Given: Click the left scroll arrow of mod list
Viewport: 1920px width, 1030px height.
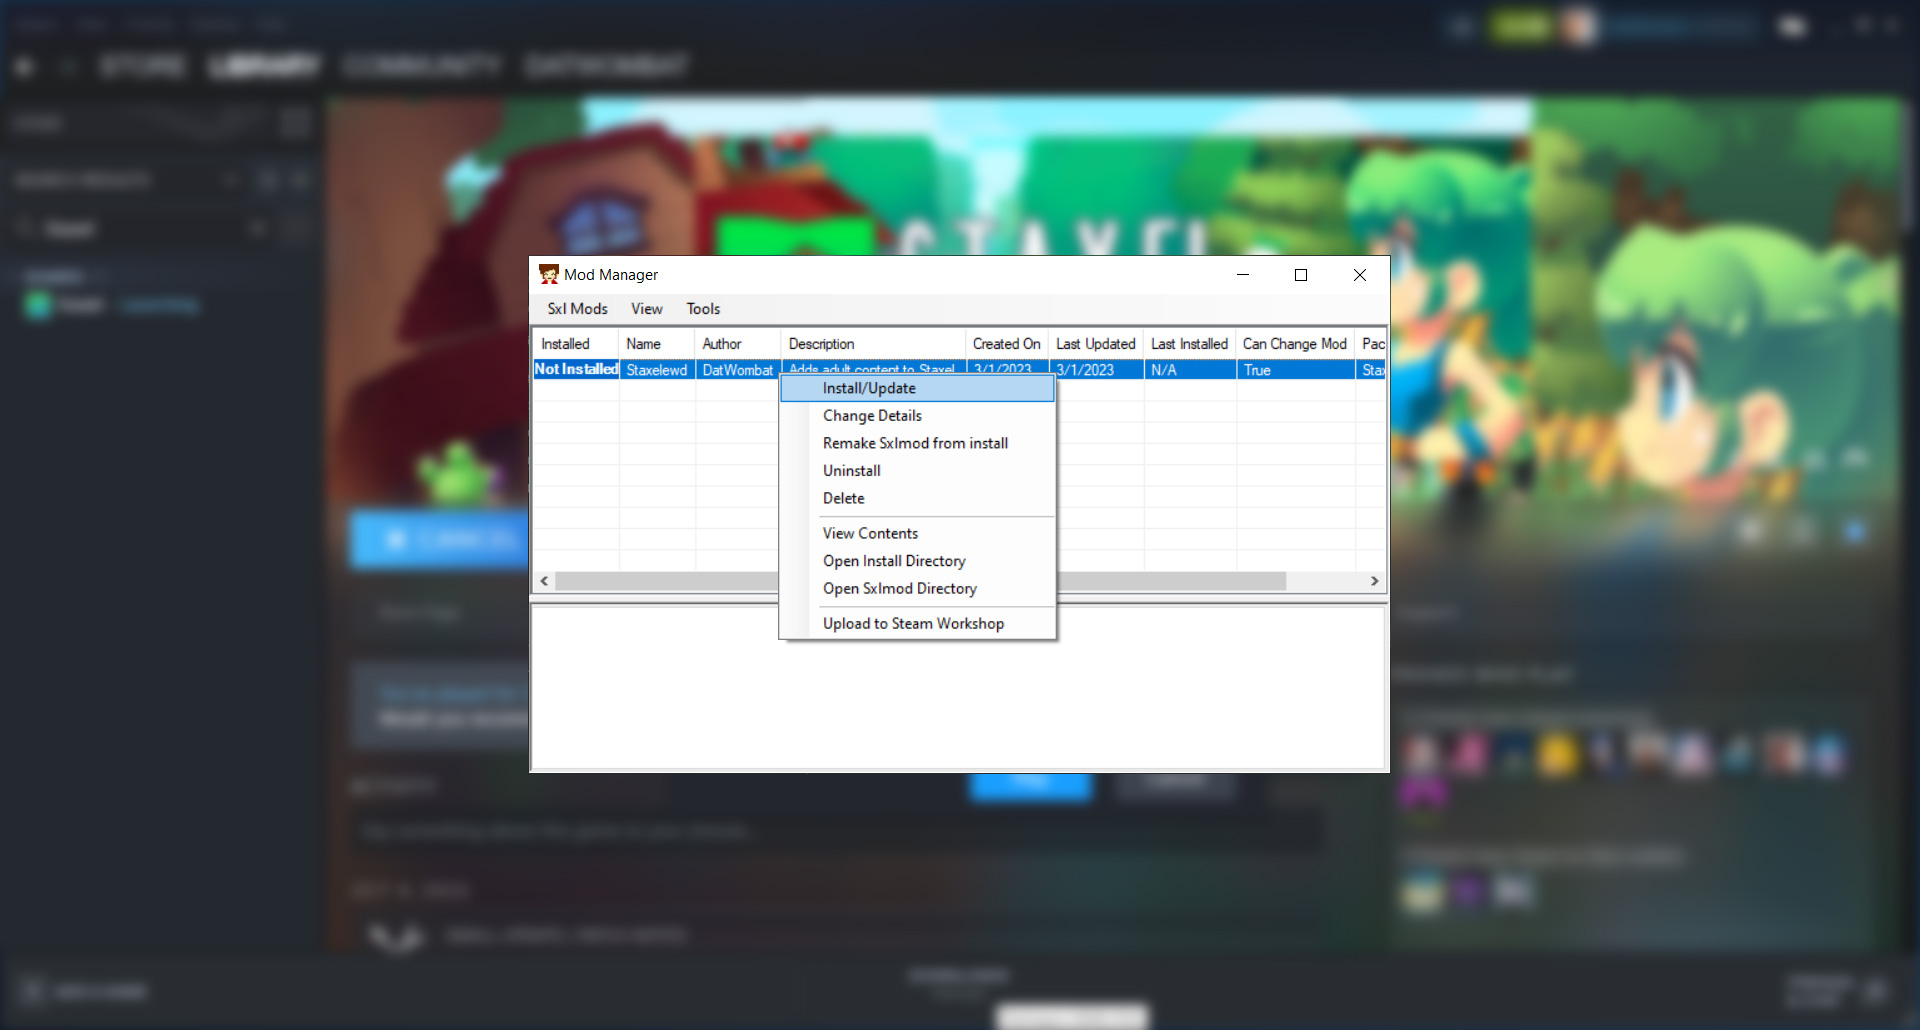Looking at the screenshot, I should 544,581.
